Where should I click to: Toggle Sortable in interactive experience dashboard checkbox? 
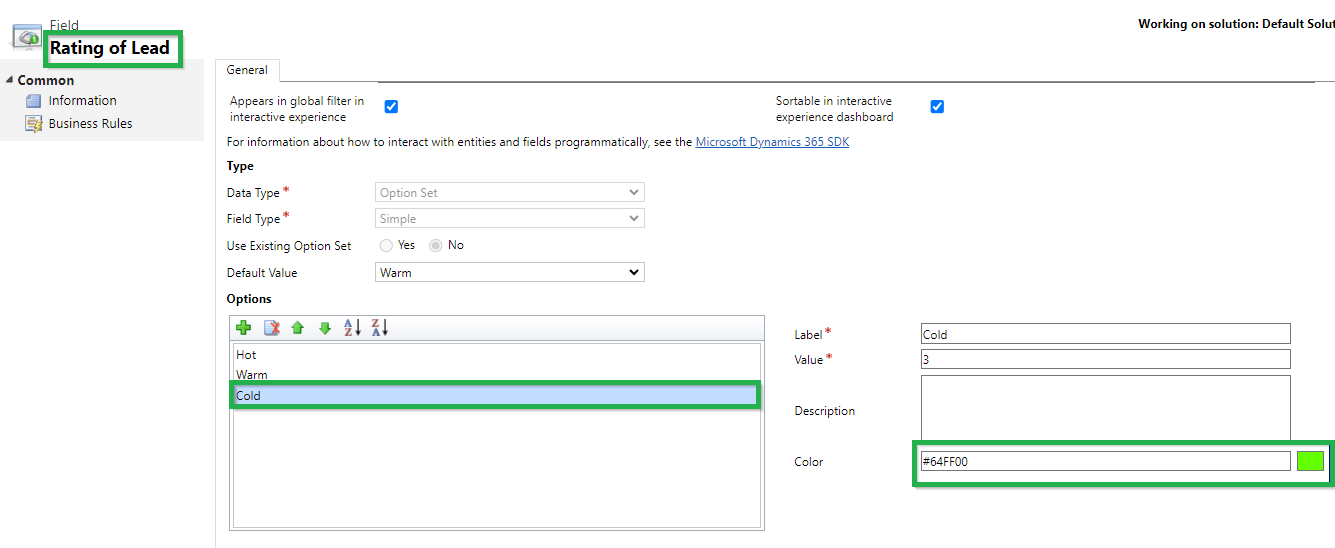click(x=937, y=107)
